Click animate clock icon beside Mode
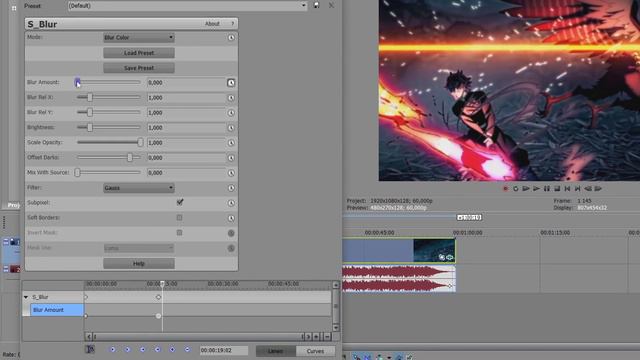The height and width of the screenshot is (360, 640). (231, 38)
